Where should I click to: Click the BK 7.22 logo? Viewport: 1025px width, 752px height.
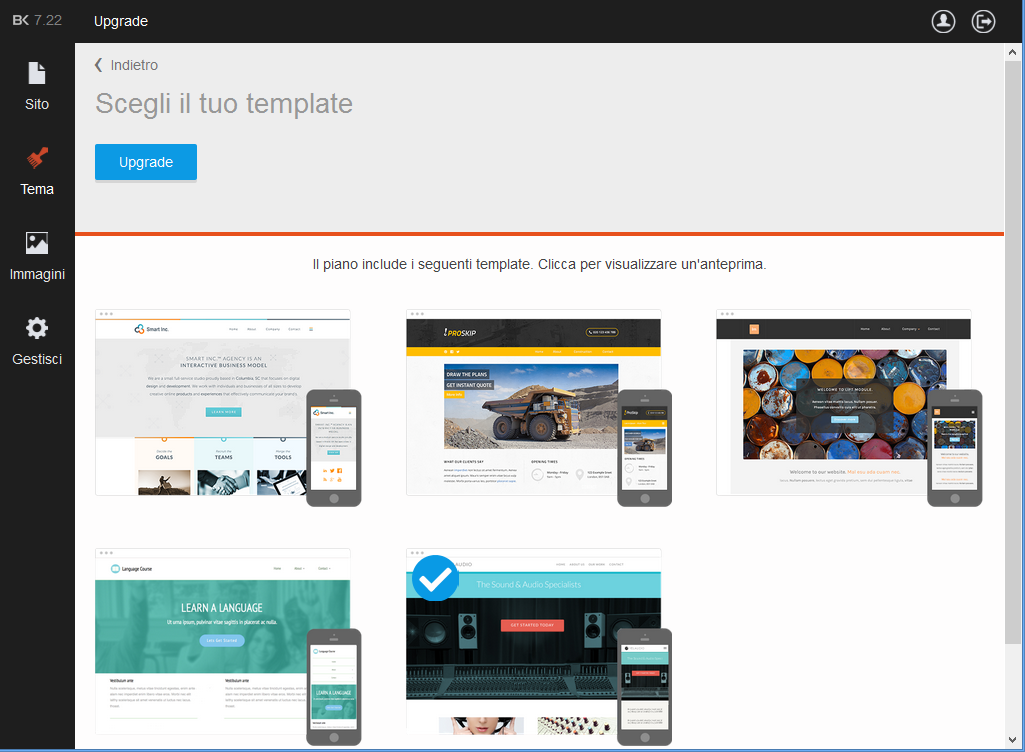pyautogui.click(x=37, y=20)
